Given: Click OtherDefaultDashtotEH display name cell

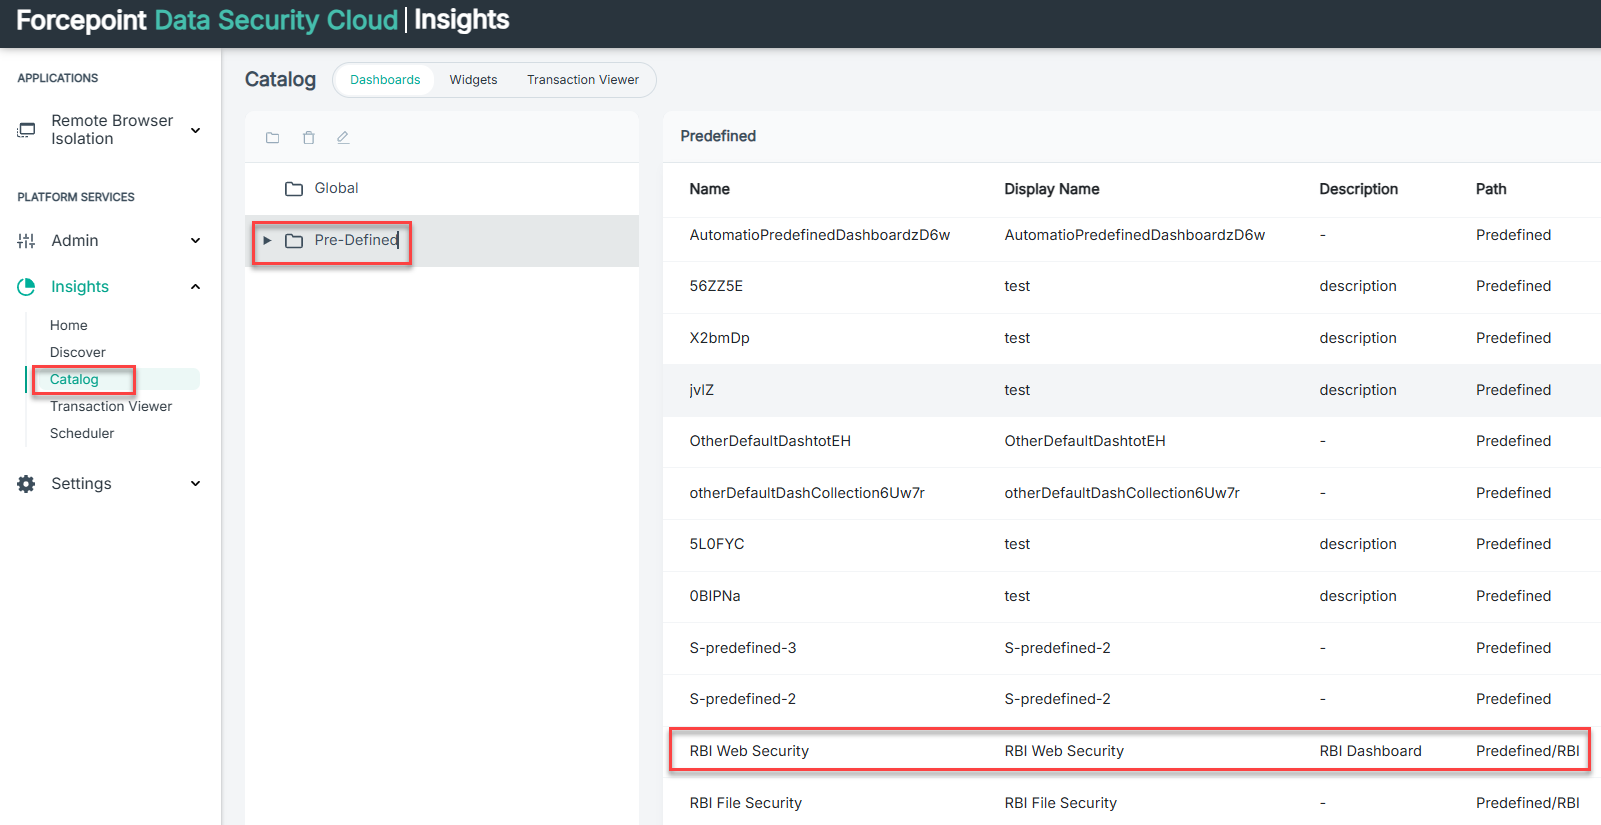Looking at the screenshot, I should click(1085, 441).
